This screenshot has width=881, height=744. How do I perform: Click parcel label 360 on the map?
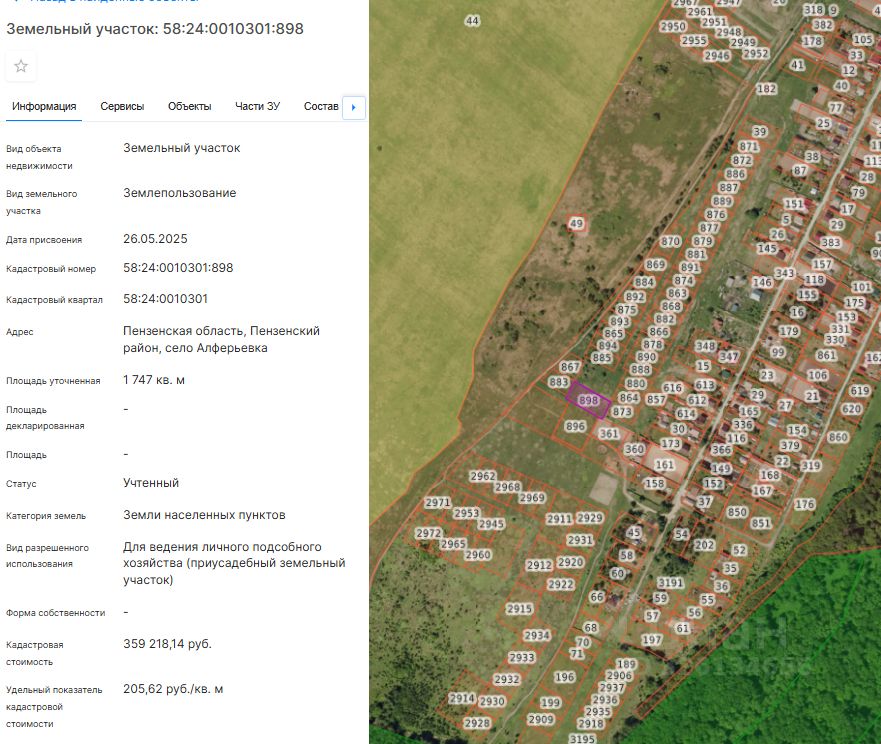634,449
